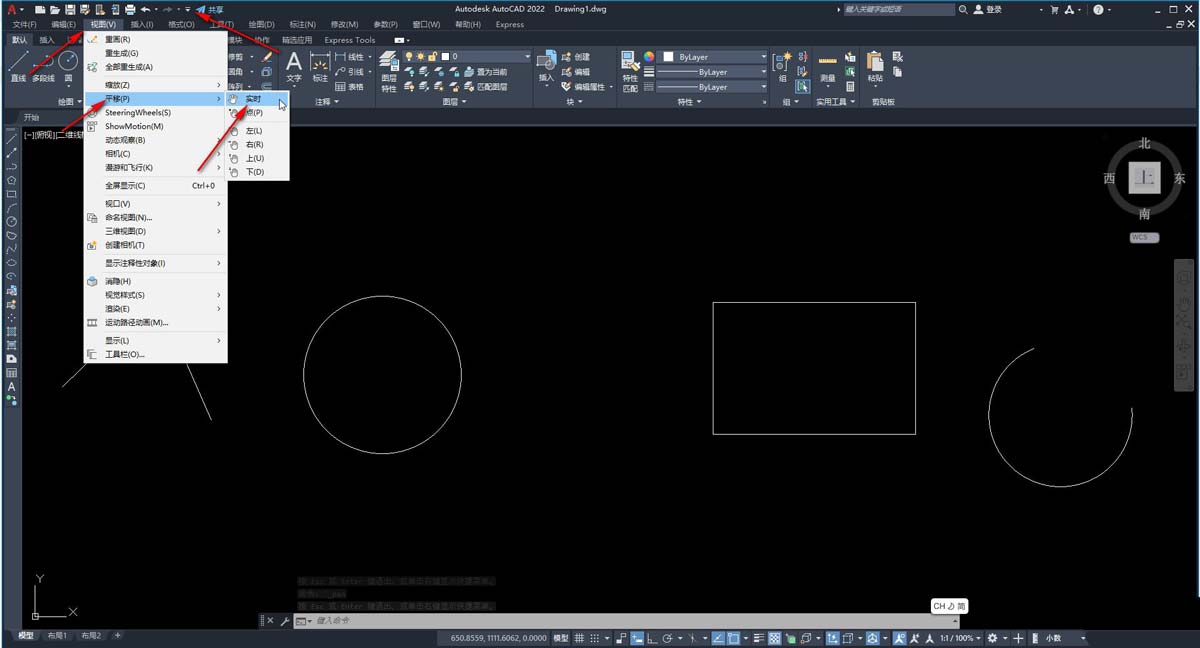Click the 登录 sign in button
The width and height of the screenshot is (1200, 648).
click(x=988, y=9)
